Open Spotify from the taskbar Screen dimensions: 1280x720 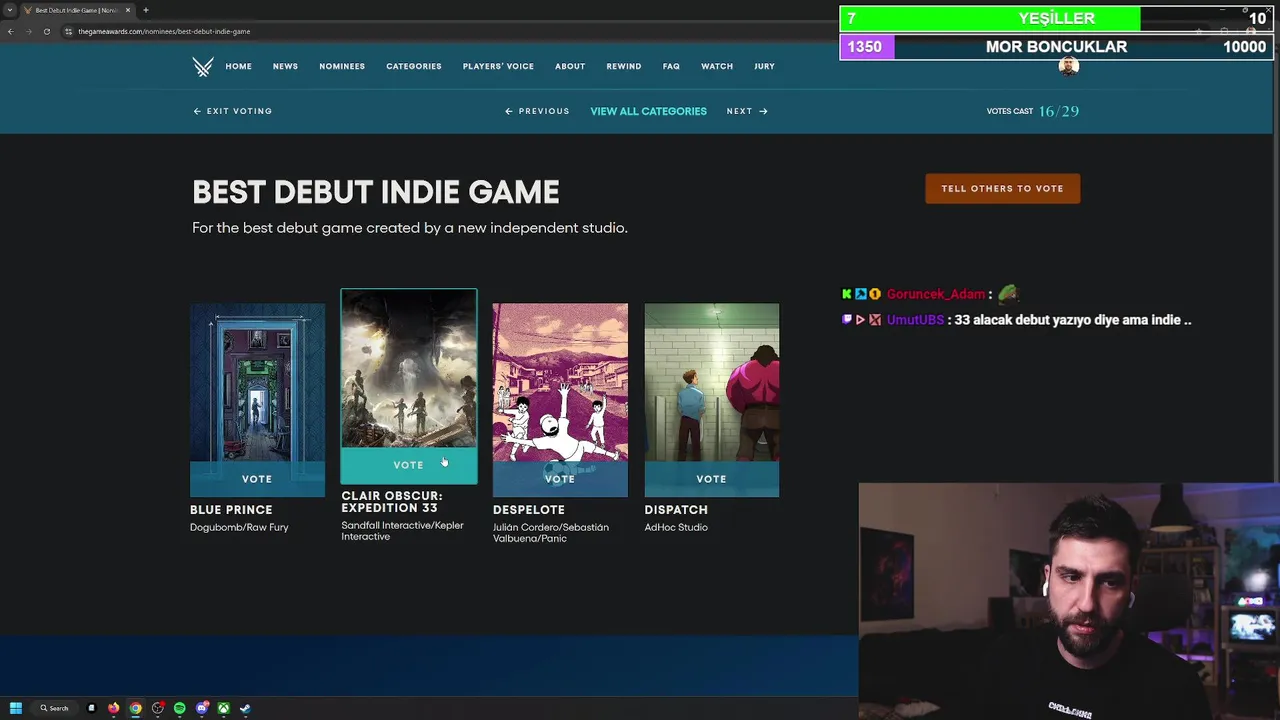(x=179, y=708)
